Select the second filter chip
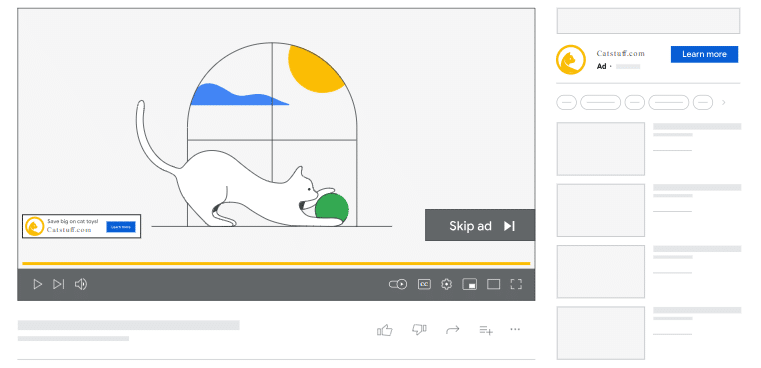Image resolution: width=761 pixels, height=368 pixels. (x=600, y=102)
